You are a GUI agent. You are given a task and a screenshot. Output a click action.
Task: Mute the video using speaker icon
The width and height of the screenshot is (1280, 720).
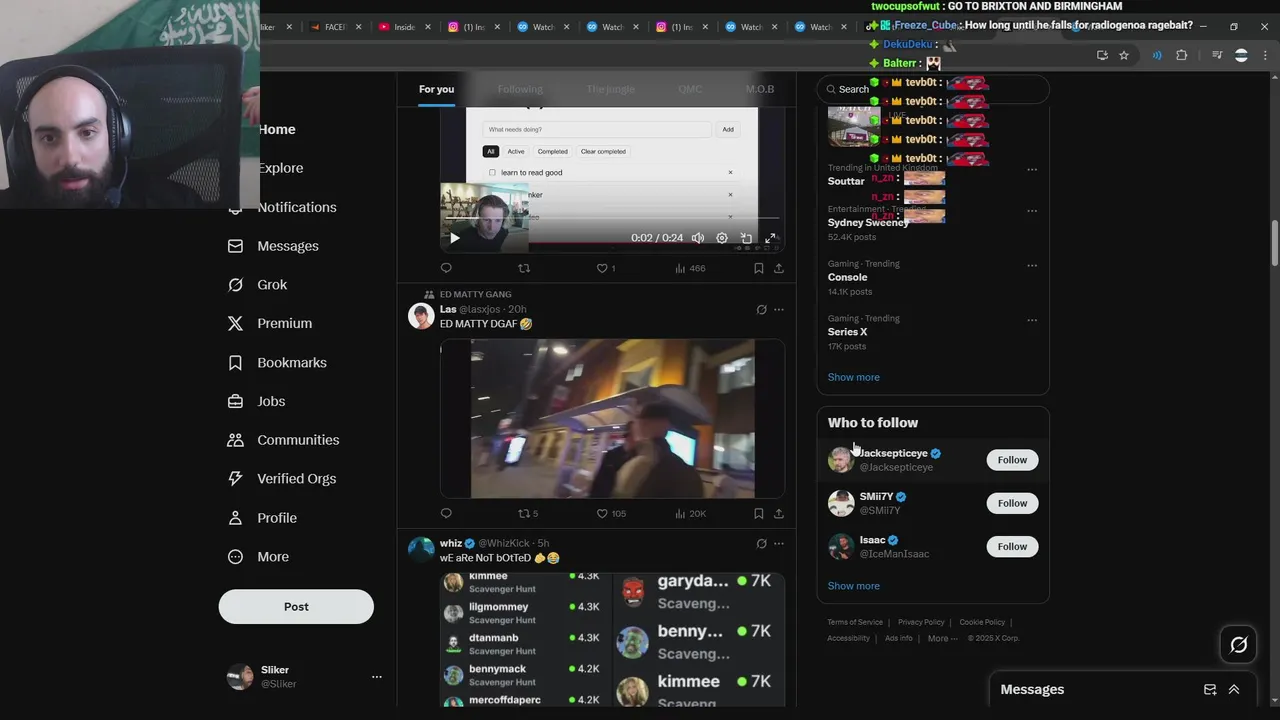[x=697, y=238]
